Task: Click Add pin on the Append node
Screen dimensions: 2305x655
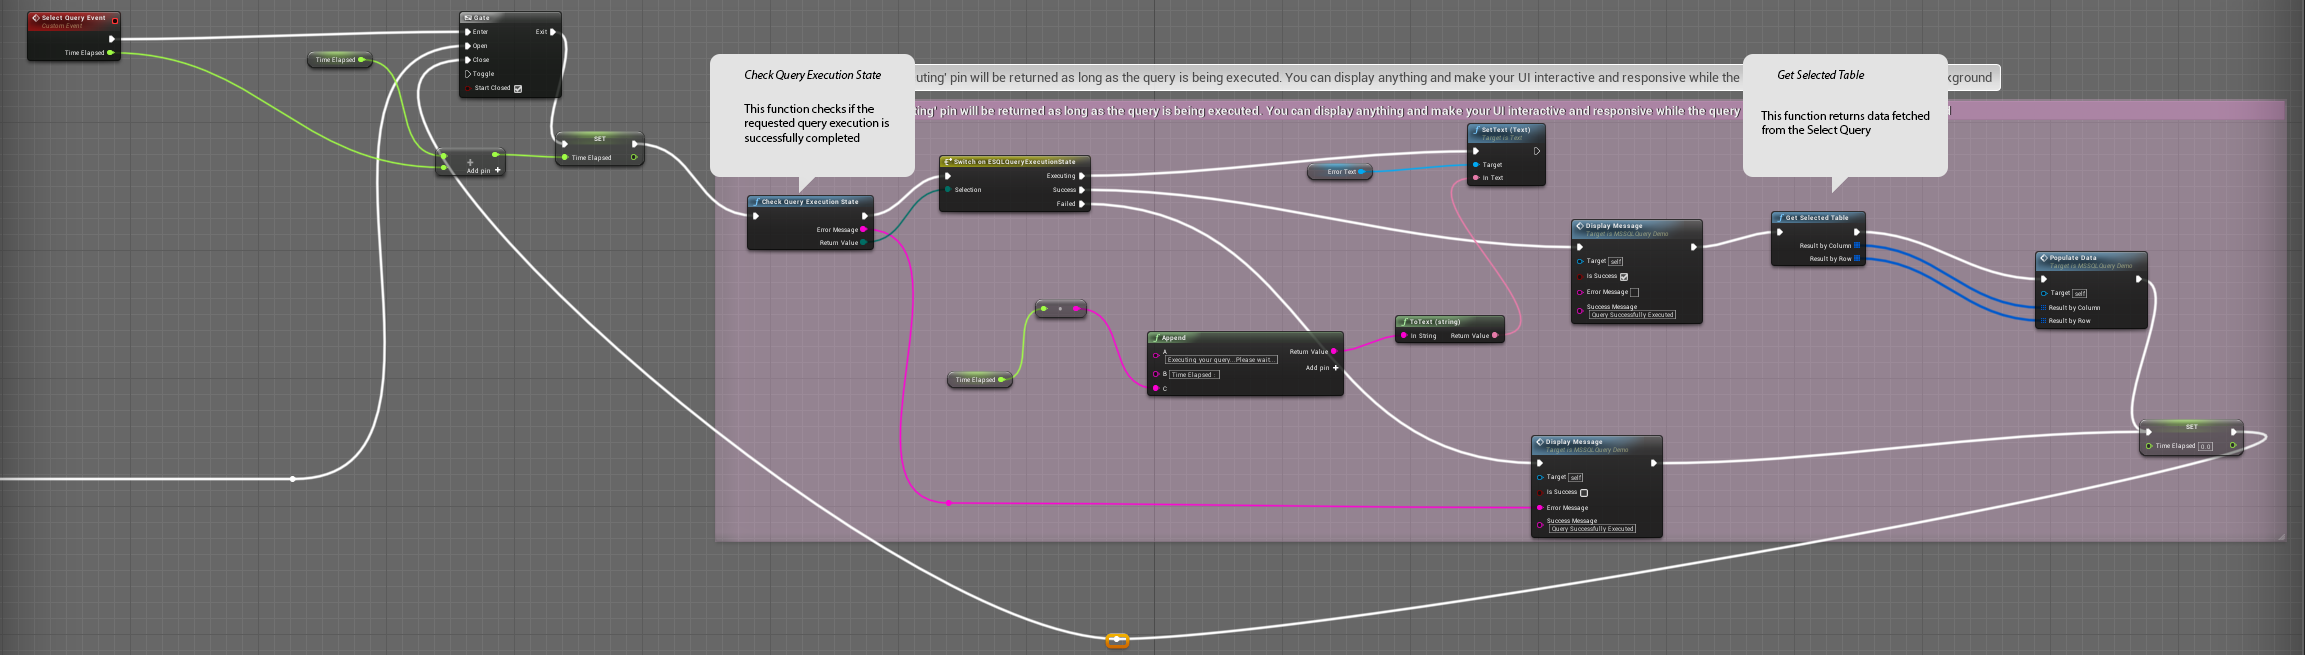Action: (1334, 368)
